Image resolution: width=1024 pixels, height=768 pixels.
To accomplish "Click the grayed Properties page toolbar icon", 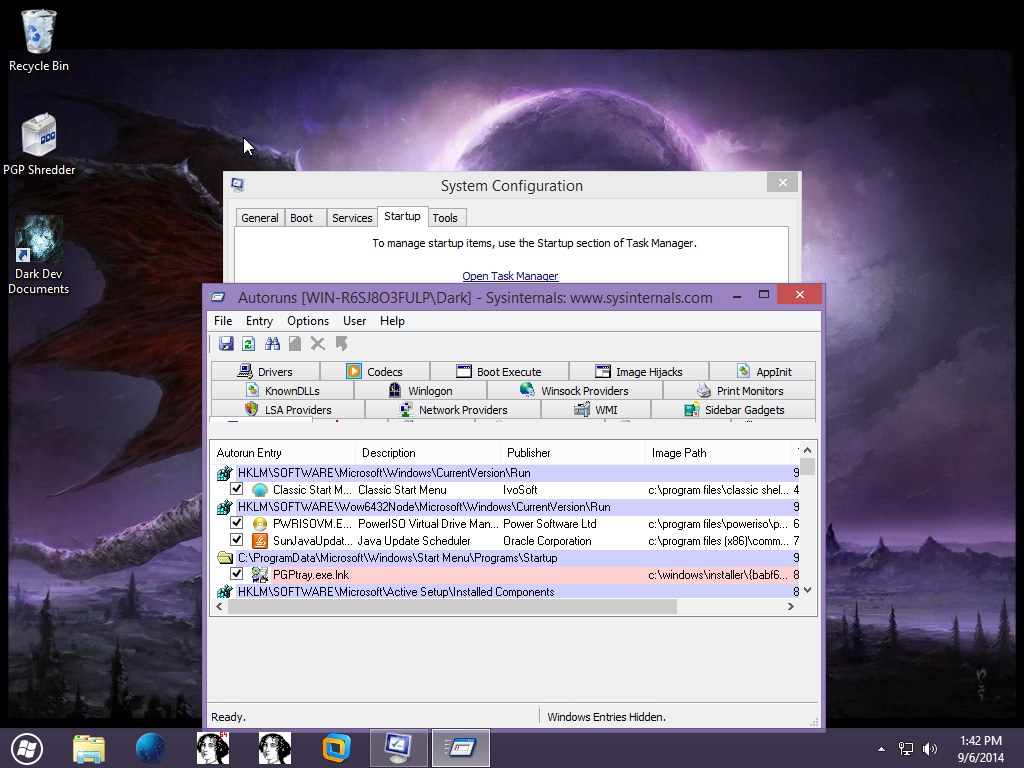I will coord(295,344).
